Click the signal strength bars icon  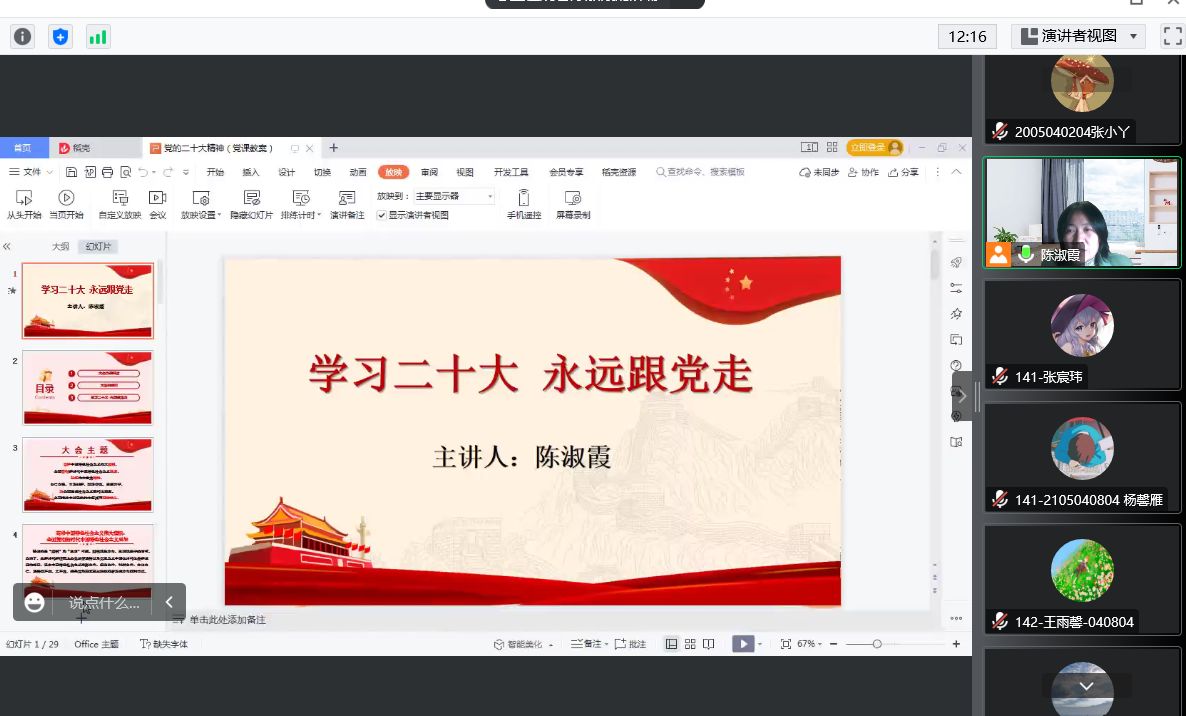pyautogui.click(x=97, y=37)
